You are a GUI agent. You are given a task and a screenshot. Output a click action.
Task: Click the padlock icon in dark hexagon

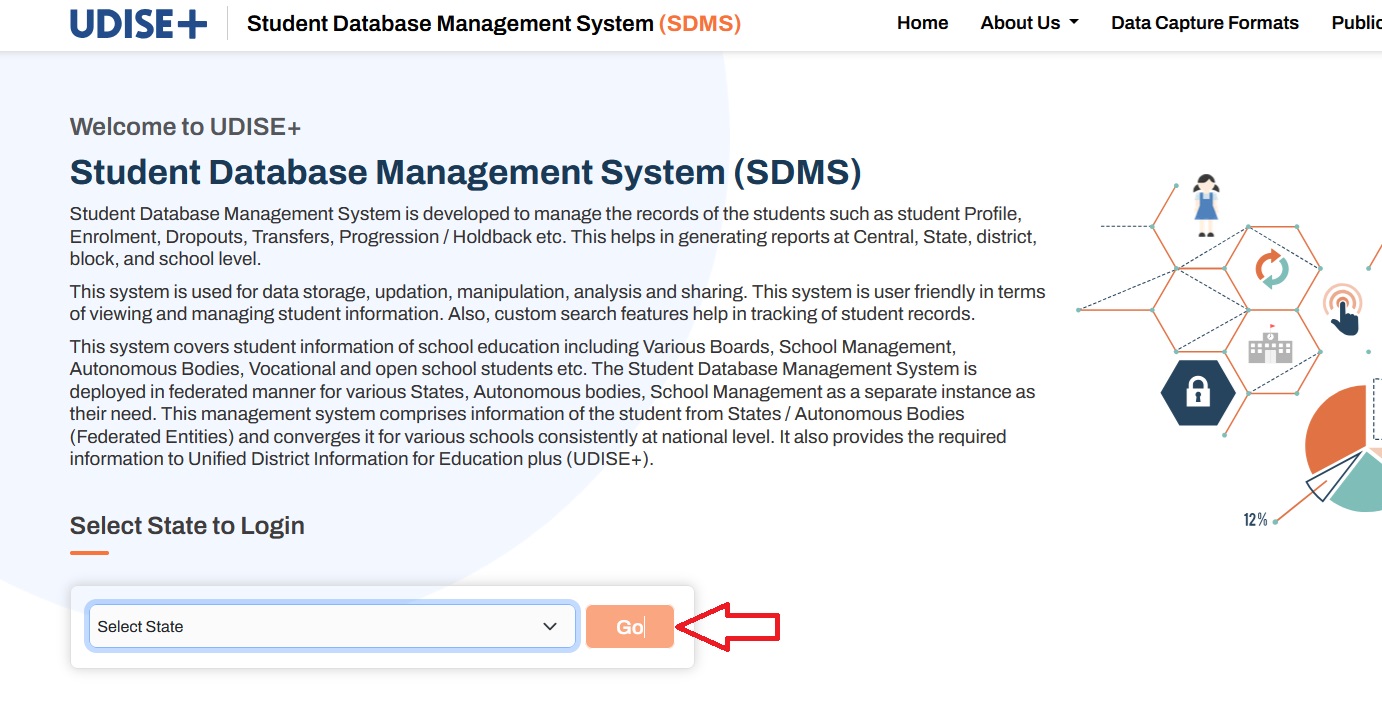pos(1197,393)
